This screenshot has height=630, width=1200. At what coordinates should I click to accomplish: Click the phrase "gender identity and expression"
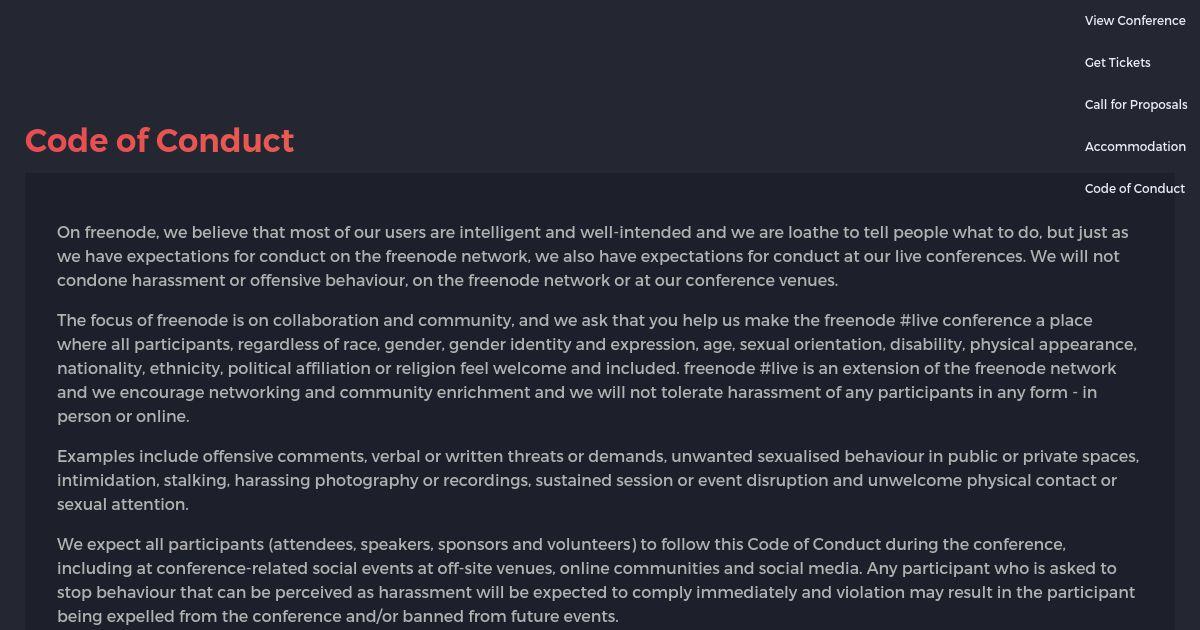556,344
